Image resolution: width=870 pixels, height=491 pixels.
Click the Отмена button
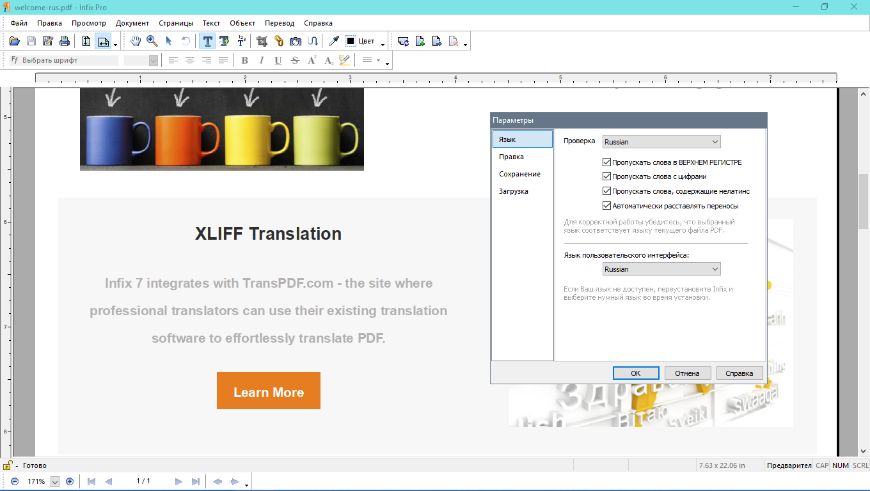(687, 373)
